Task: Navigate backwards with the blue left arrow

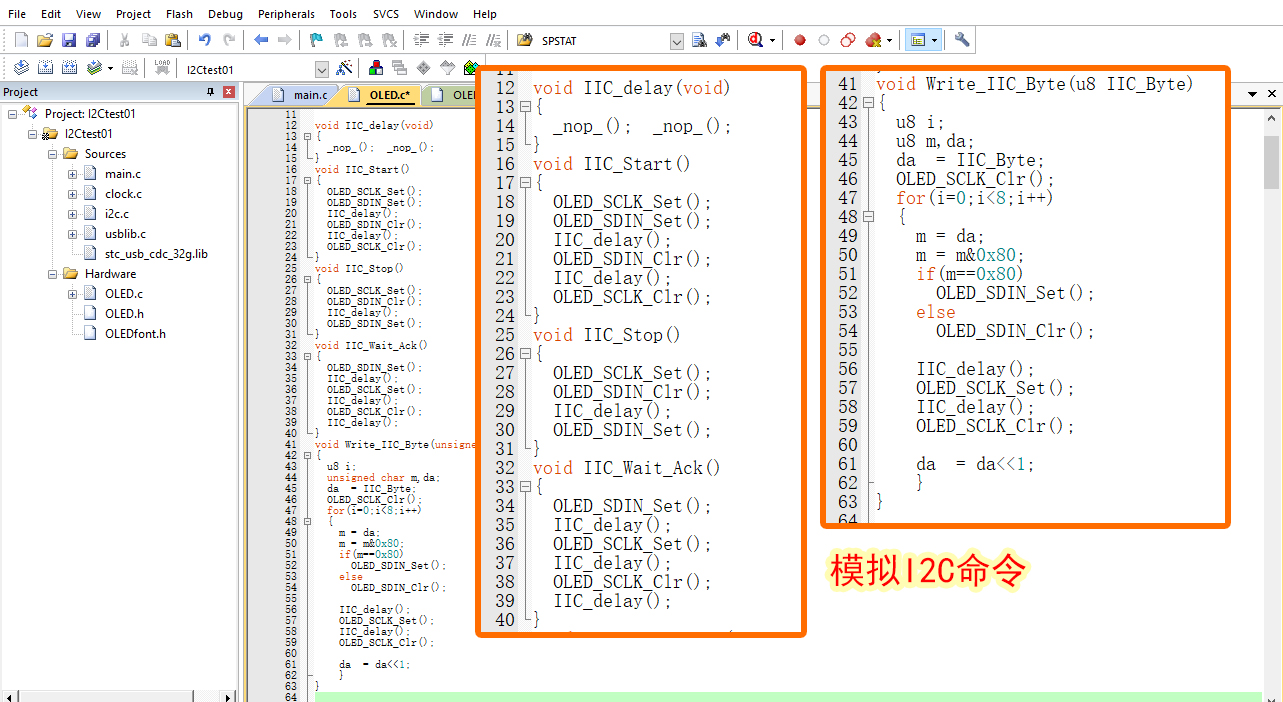Action: point(261,40)
